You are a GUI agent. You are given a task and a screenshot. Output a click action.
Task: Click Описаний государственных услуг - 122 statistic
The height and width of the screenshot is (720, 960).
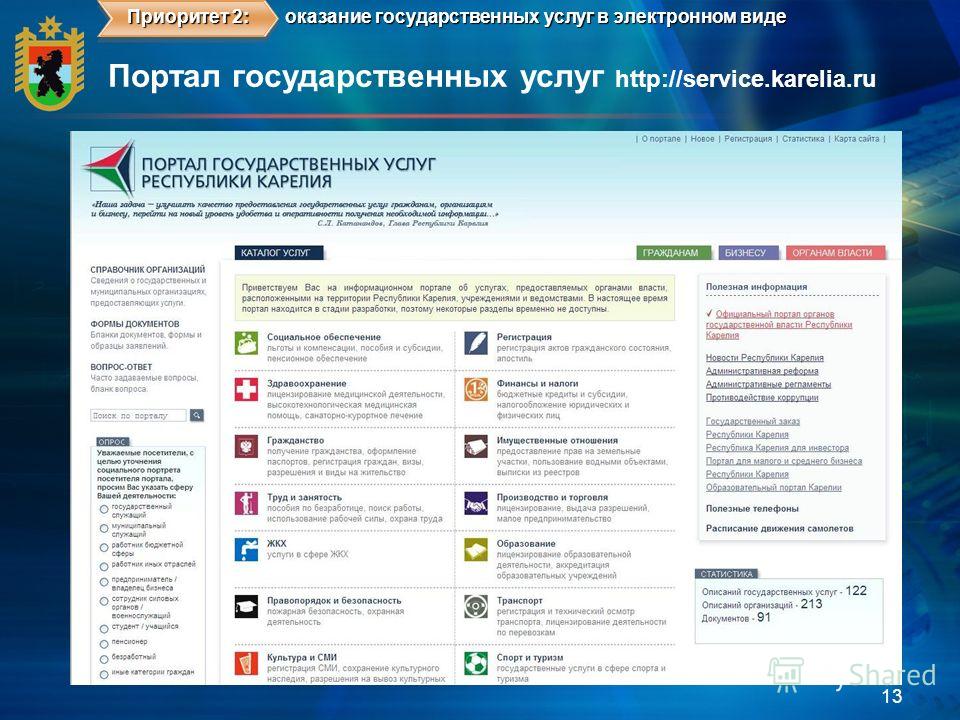pyautogui.click(x=784, y=591)
